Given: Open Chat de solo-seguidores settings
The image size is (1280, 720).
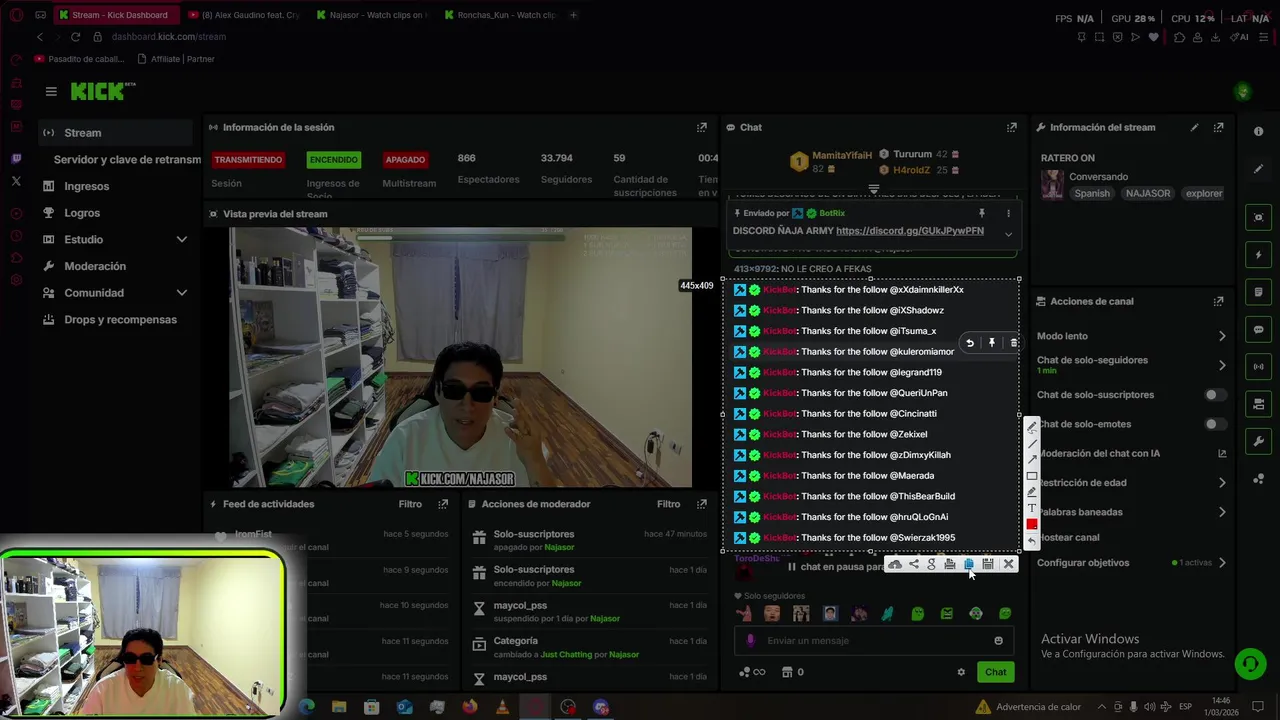Looking at the screenshot, I should click(1131, 365).
